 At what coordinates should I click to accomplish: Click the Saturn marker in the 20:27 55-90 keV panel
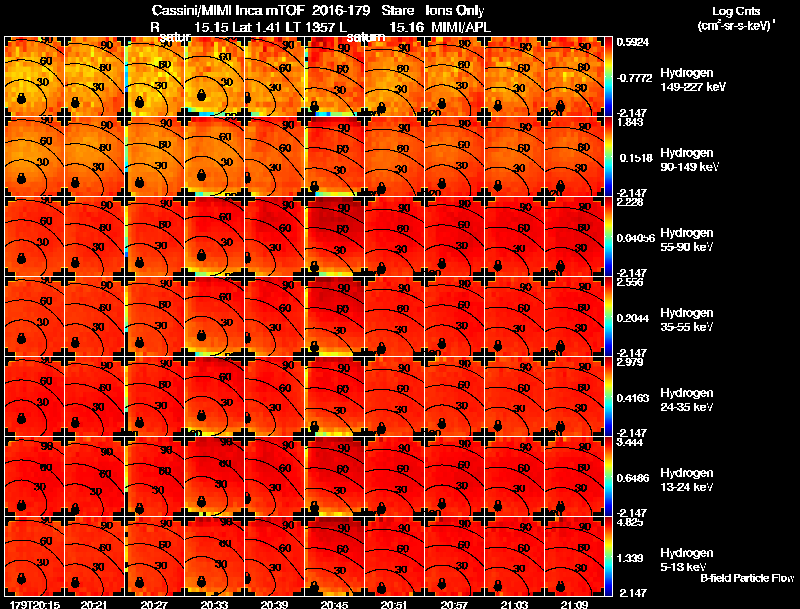(x=139, y=263)
